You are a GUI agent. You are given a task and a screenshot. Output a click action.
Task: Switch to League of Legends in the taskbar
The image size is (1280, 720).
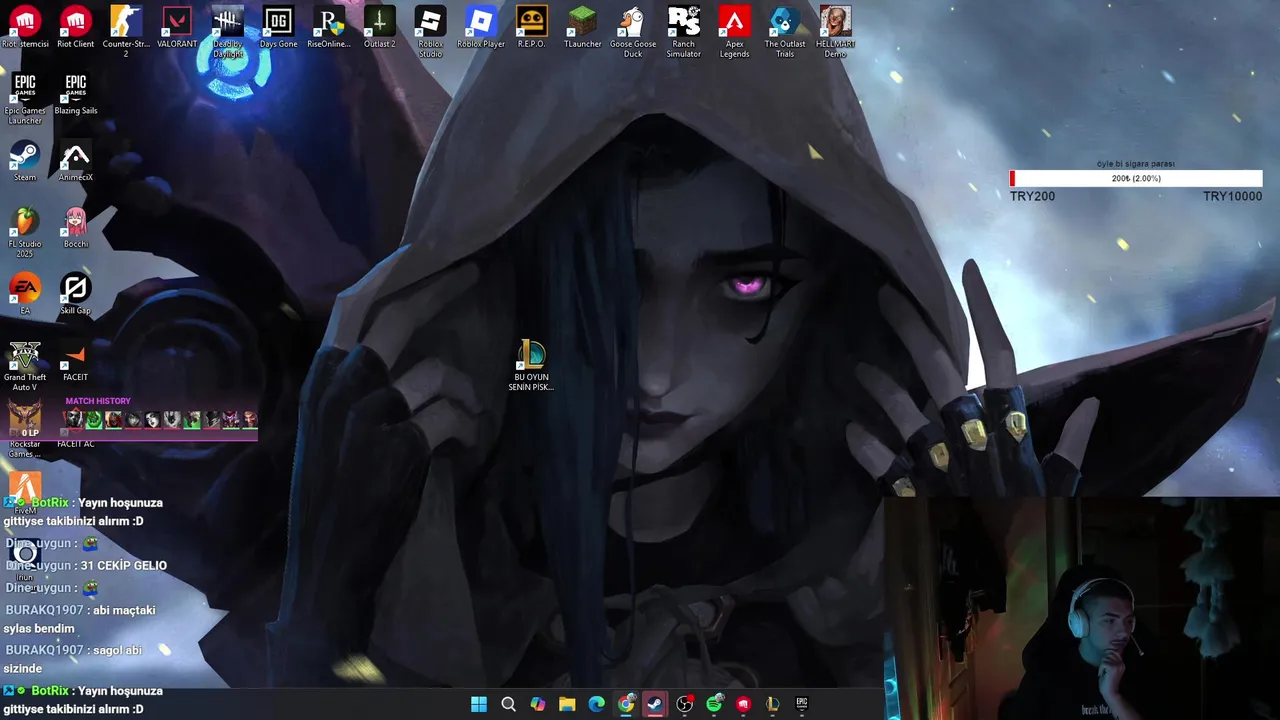[x=772, y=704]
